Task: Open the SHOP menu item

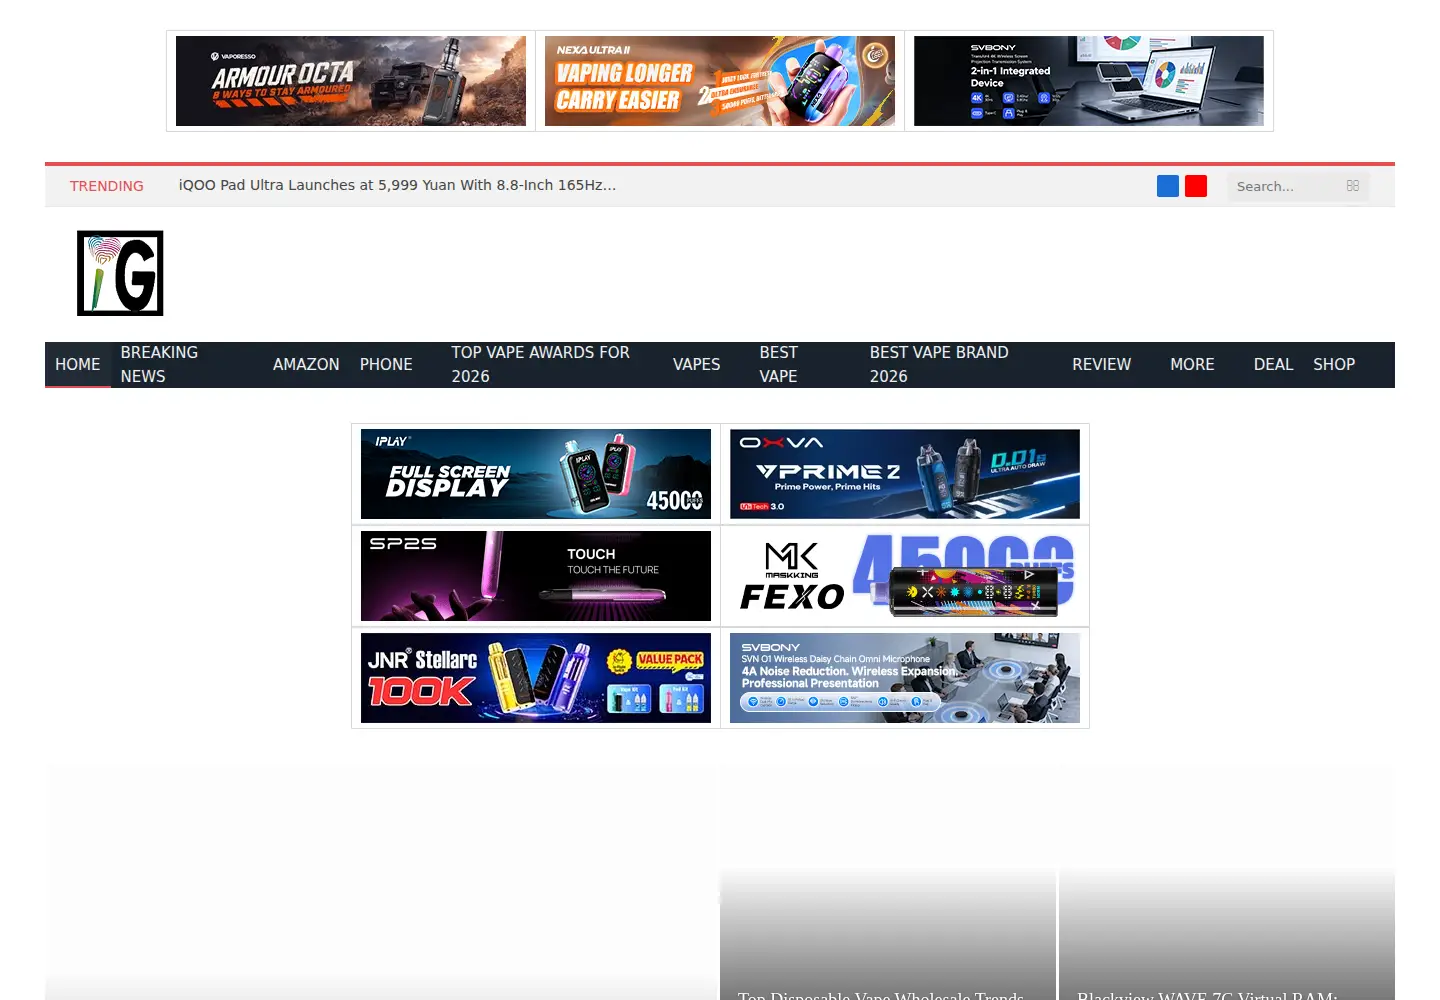Action: [1334, 365]
